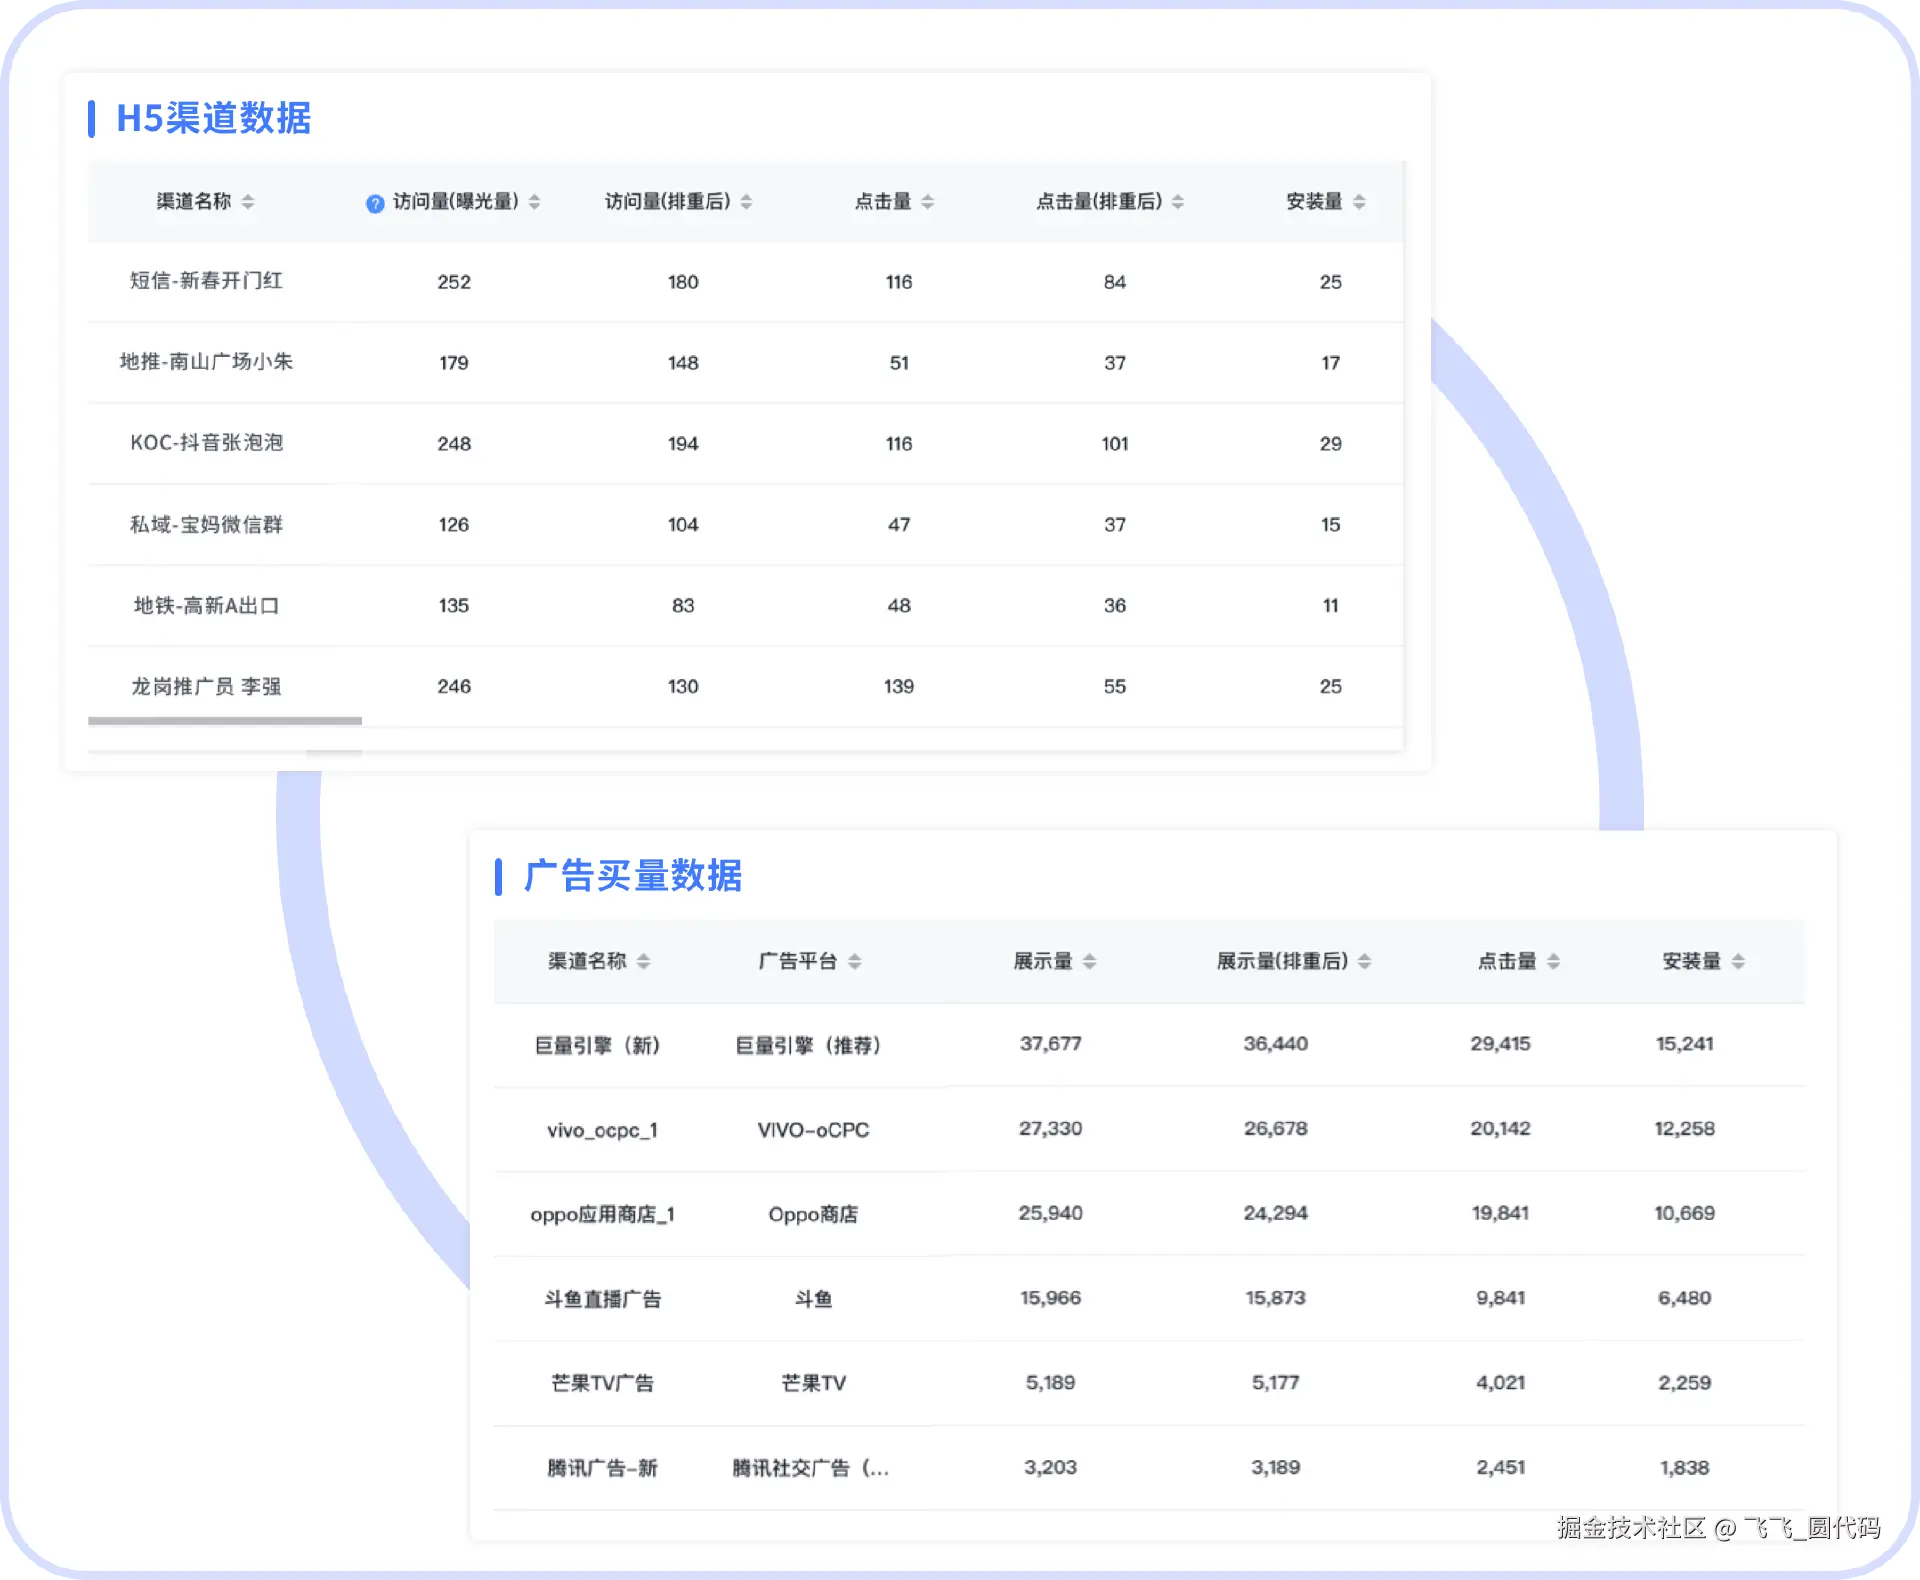Select the 短信-新春开门红 channel row
1920x1580 pixels.
[206, 281]
